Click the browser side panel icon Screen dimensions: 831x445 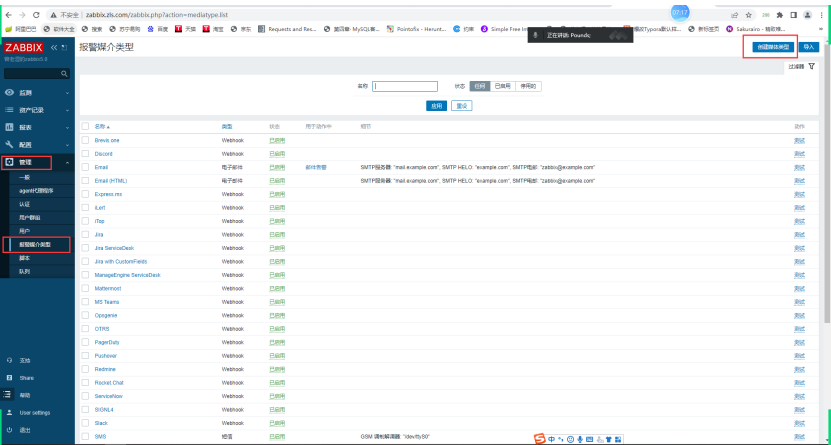coord(793,15)
